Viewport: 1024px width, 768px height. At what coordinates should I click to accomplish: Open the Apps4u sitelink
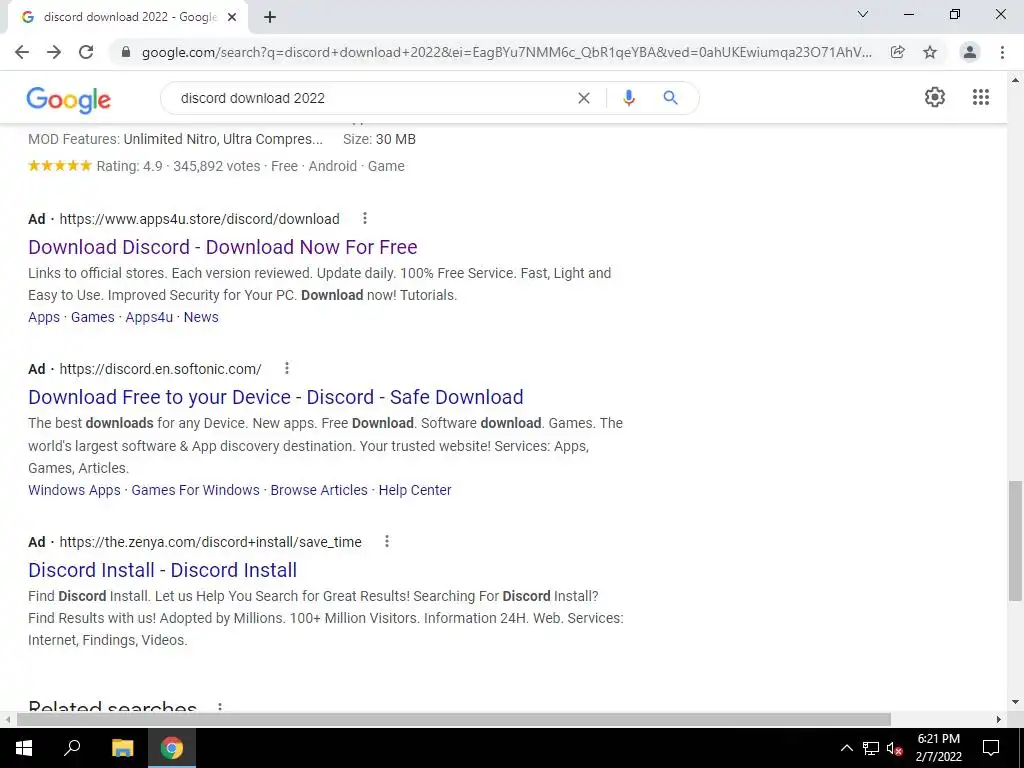(x=149, y=317)
